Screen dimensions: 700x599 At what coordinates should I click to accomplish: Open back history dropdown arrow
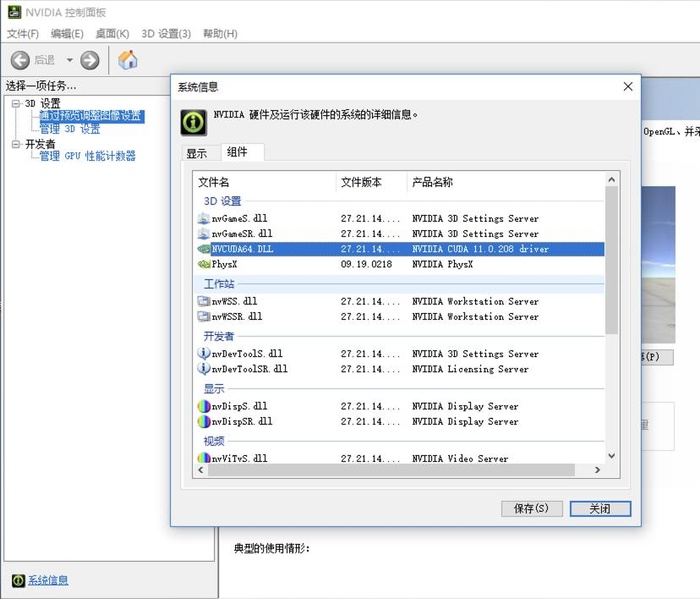(x=70, y=60)
